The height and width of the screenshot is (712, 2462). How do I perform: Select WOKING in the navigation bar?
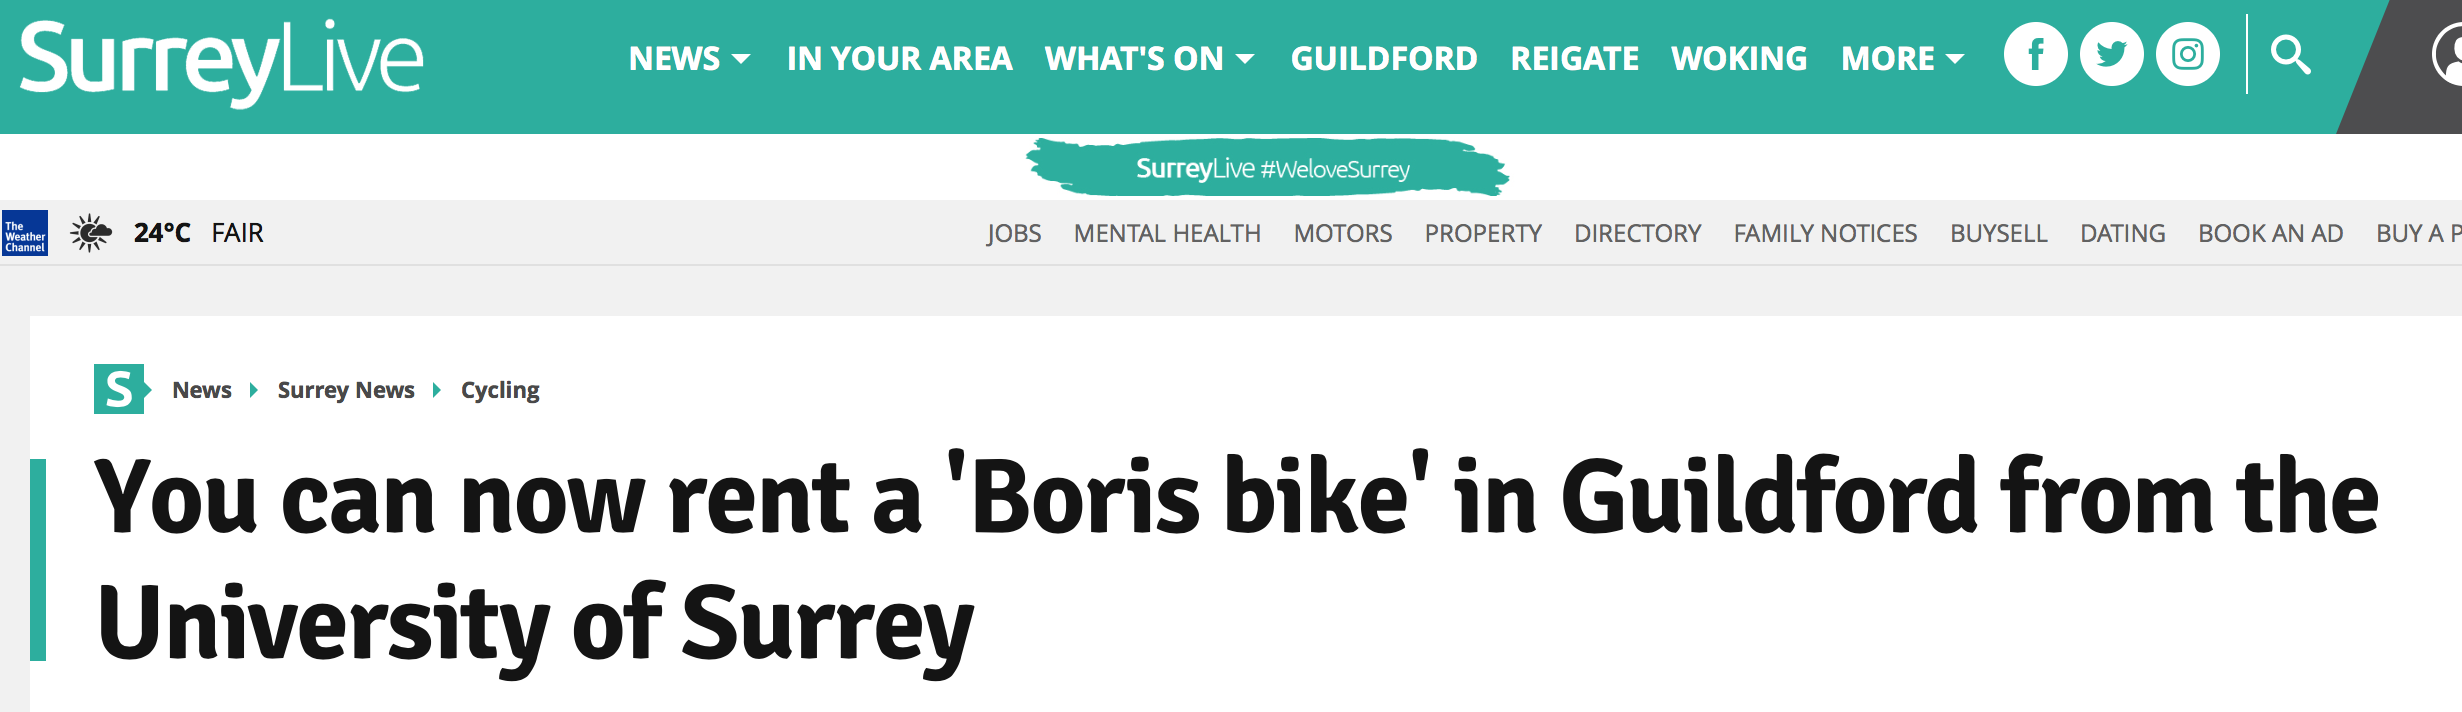point(1739,59)
